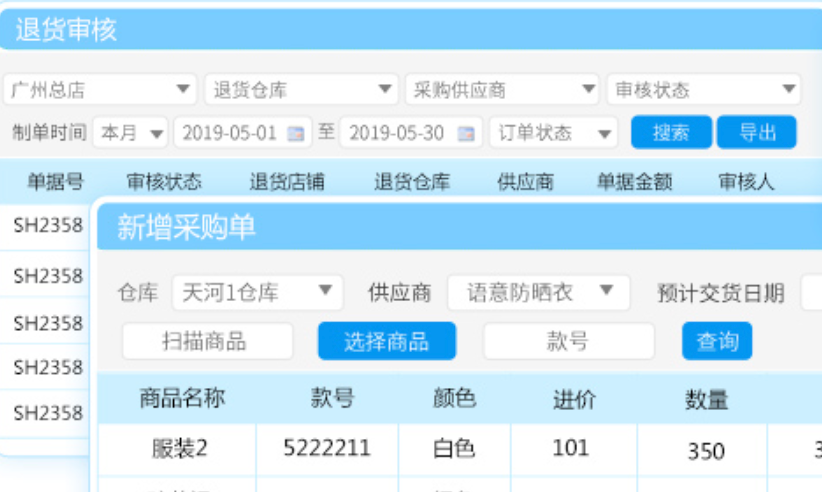Click the 进价 column header
Image resolution: width=822 pixels, height=492 pixels.
pyautogui.click(x=574, y=399)
